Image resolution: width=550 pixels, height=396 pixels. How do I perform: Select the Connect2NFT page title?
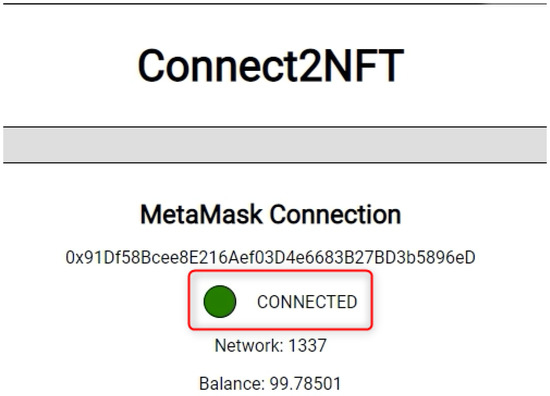(x=270, y=66)
